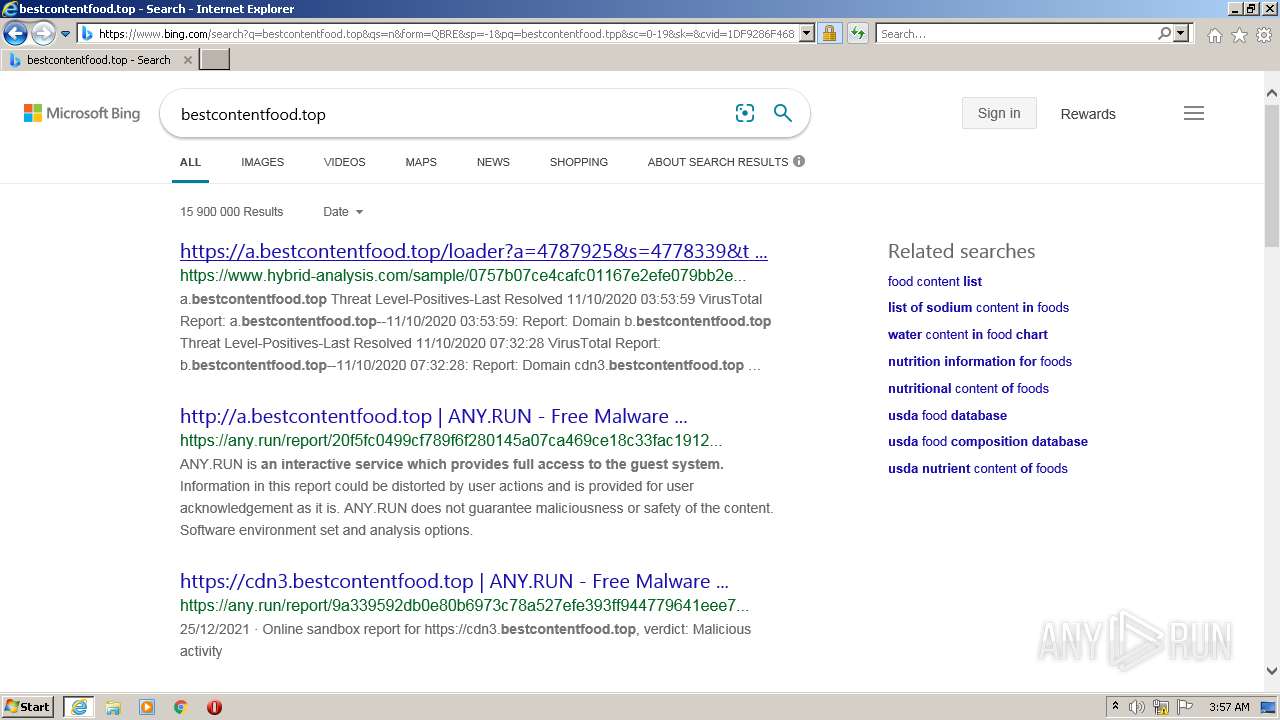Click the page scrollbar up arrow
Screen dimensions: 1280x720
click(x=1272, y=94)
